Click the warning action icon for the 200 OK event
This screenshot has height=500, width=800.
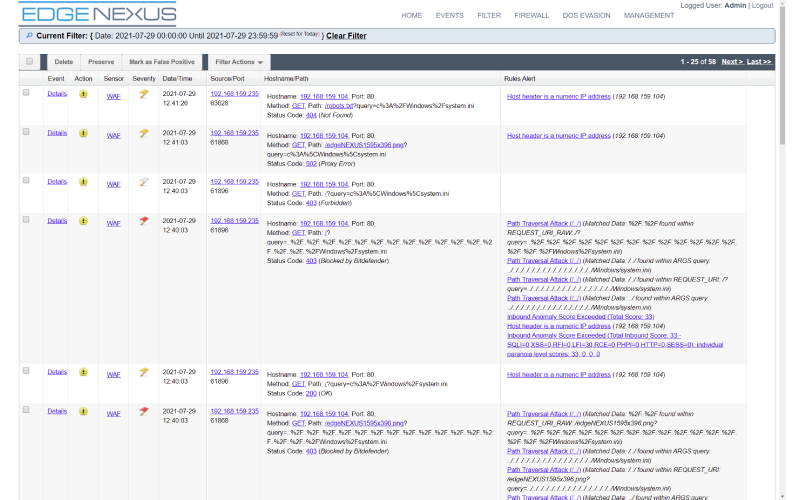point(83,372)
